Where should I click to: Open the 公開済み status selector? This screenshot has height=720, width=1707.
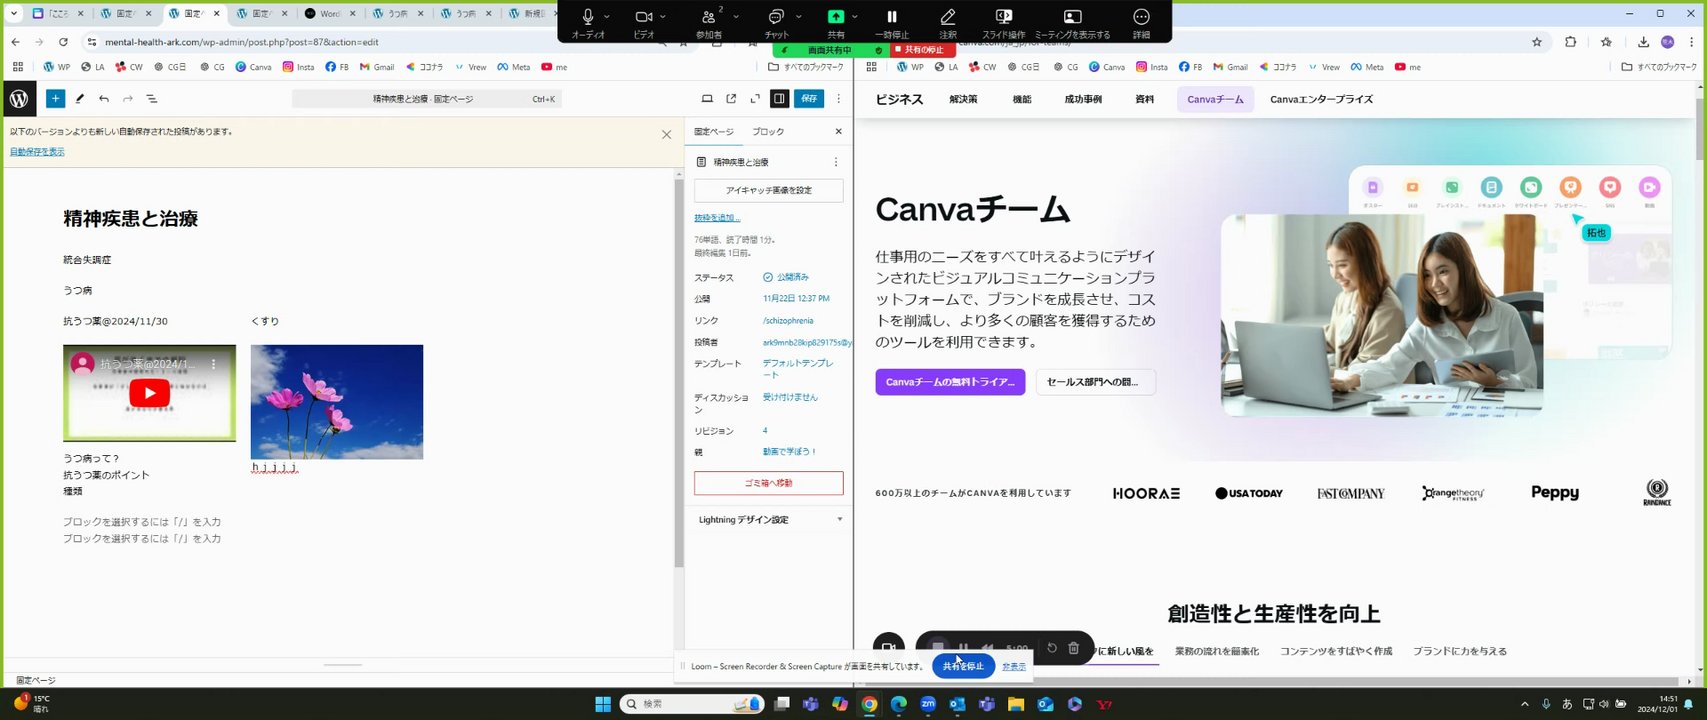(786, 277)
